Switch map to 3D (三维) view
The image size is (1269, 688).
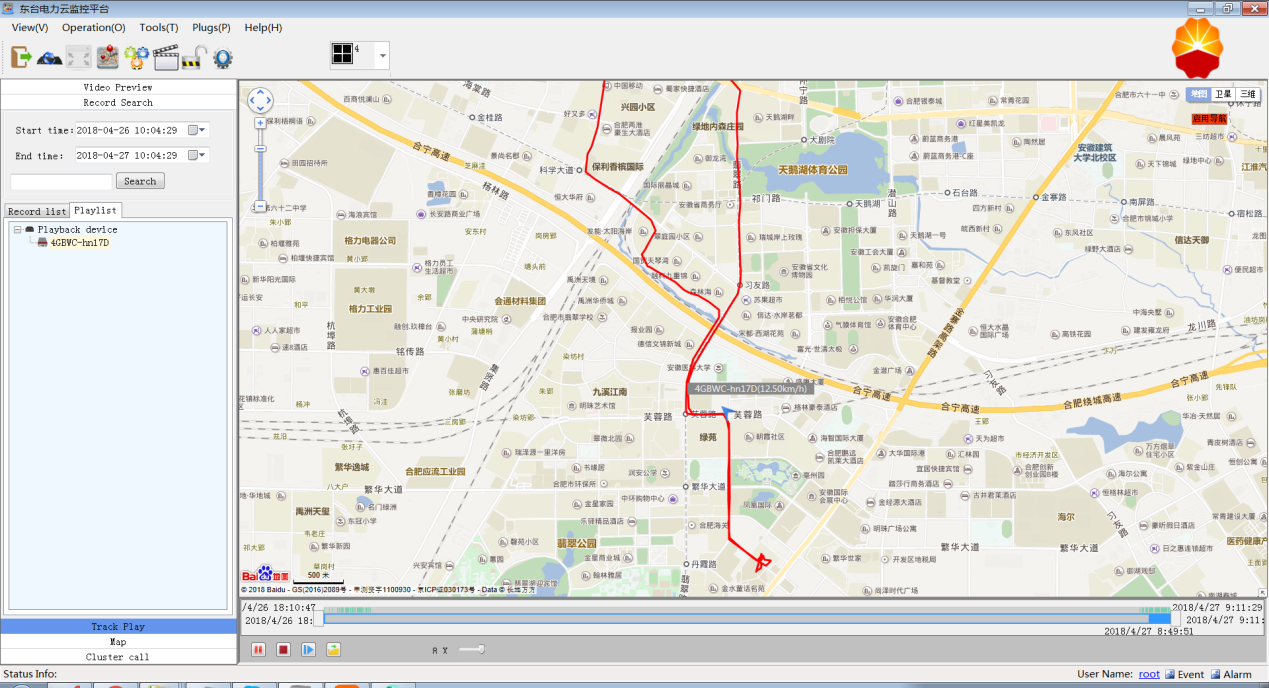(x=1247, y=94)
